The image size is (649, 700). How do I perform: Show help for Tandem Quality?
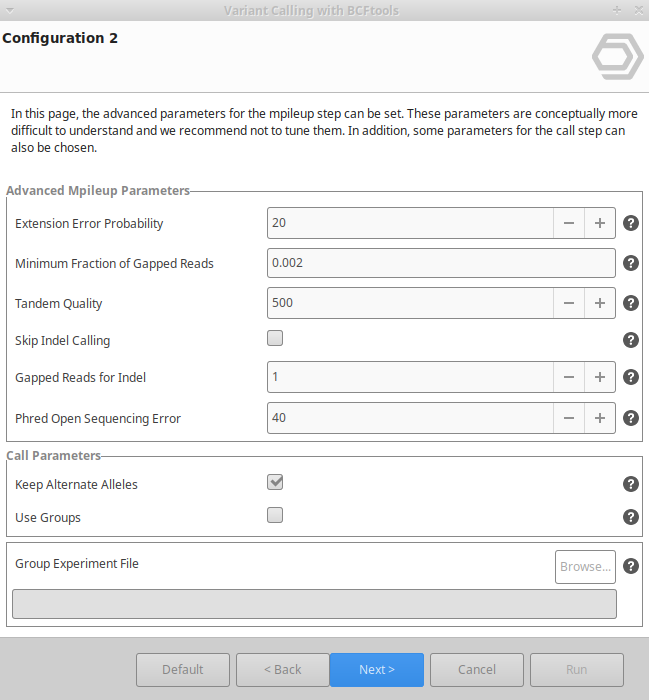click(x=631, y=303)
